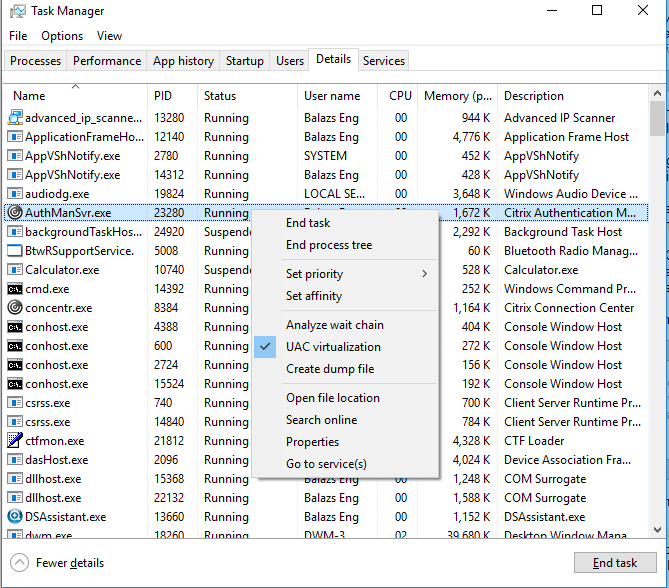Click the Fewer details arrow icon
The image size is (669, 588).
coord(20,563)
